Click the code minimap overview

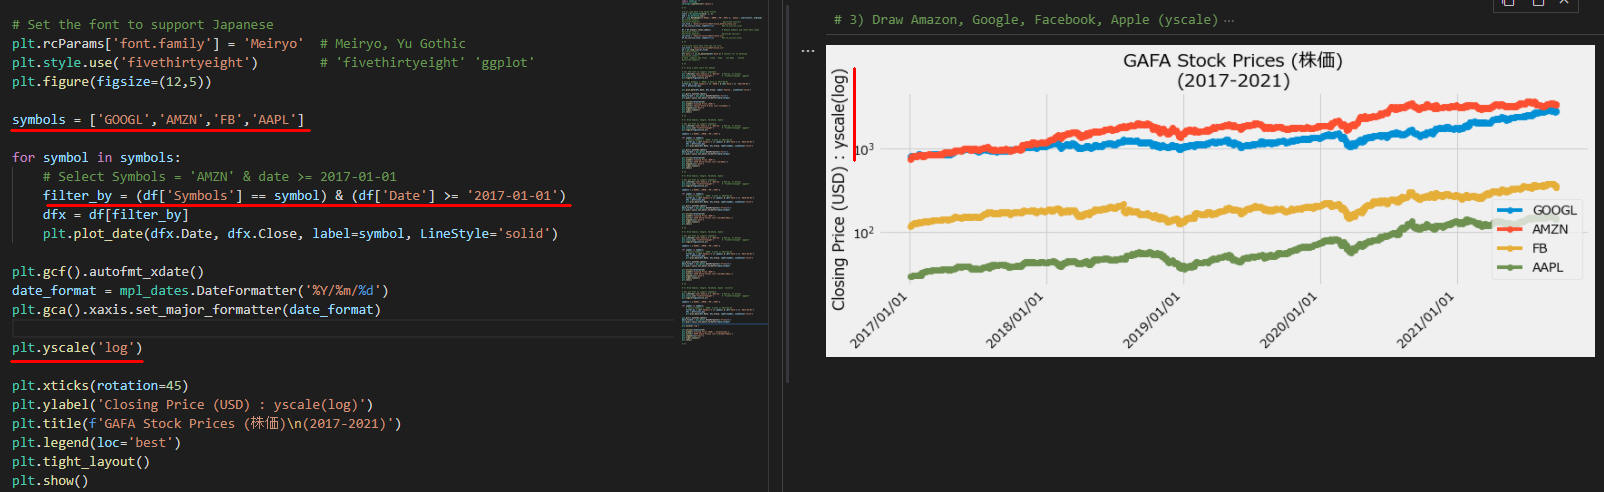click(723, 170)
